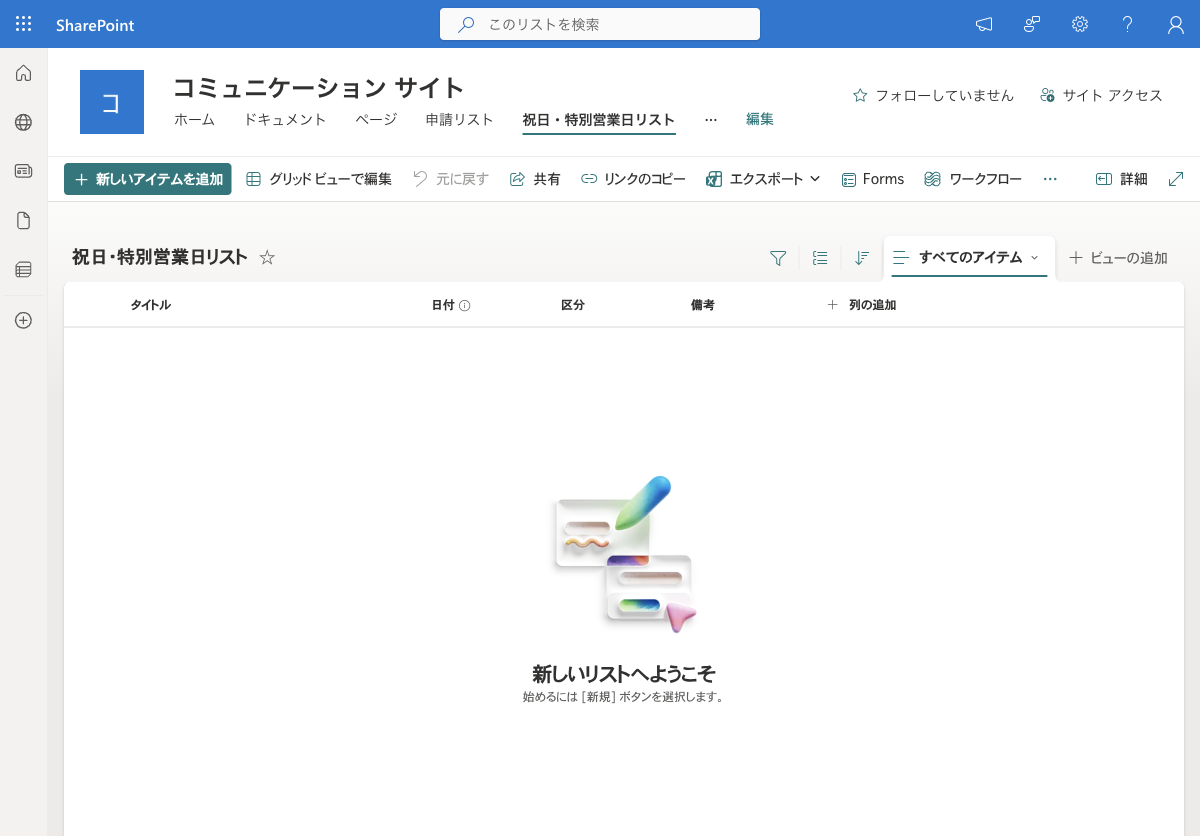Open the 申請リスト navigation tab

coord(460,119)
